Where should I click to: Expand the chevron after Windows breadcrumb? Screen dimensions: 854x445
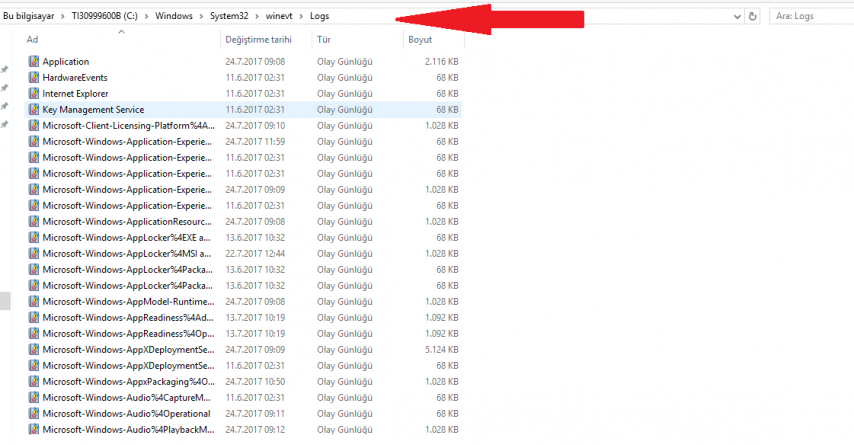pos(202,16)
